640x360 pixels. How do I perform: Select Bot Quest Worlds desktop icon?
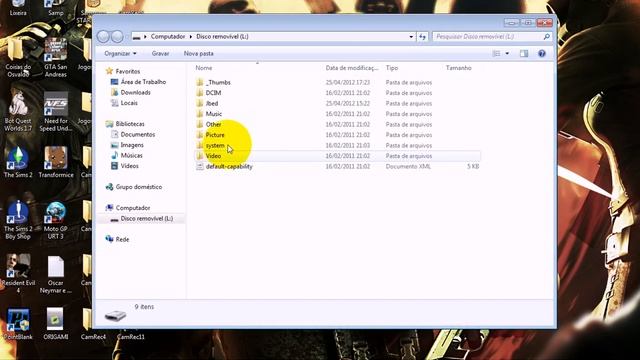tap(18, 112)
